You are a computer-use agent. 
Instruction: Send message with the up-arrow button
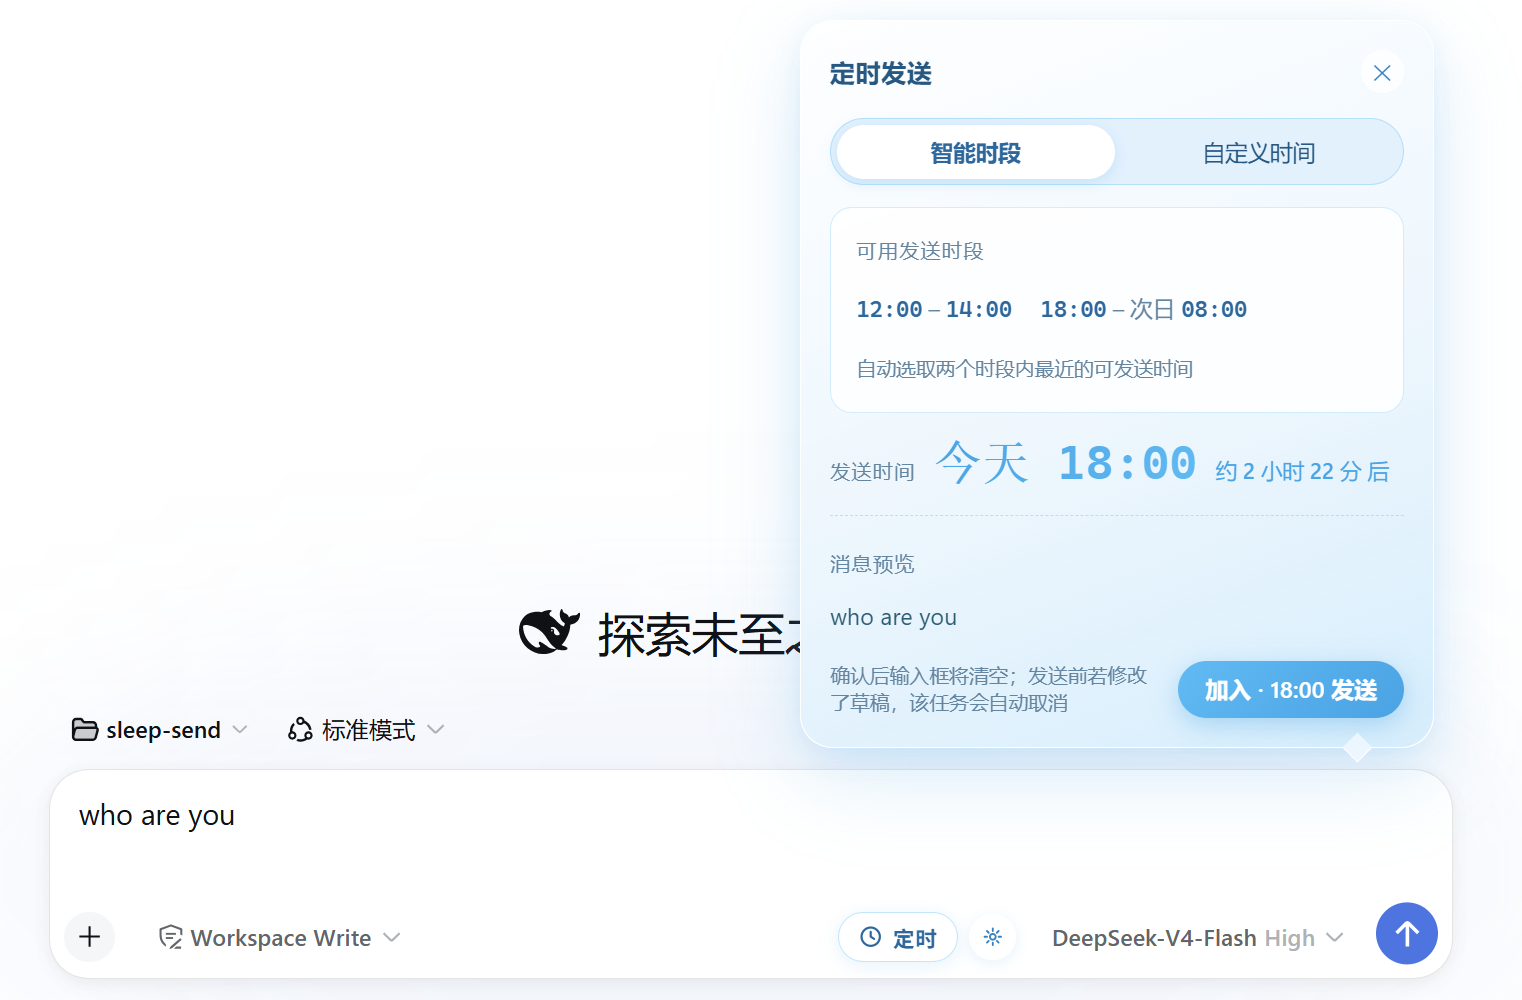click(x=1406, y=934)
